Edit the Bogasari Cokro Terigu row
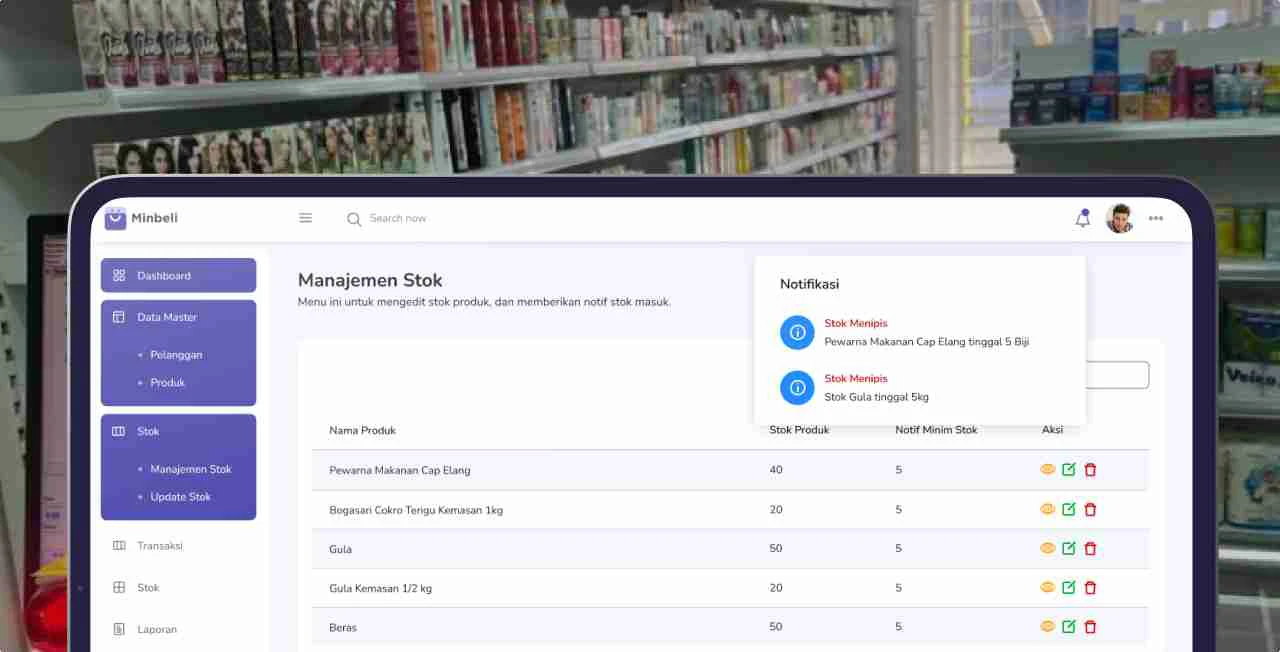Screen dimensions: 1280x652 coord(1069,509)
